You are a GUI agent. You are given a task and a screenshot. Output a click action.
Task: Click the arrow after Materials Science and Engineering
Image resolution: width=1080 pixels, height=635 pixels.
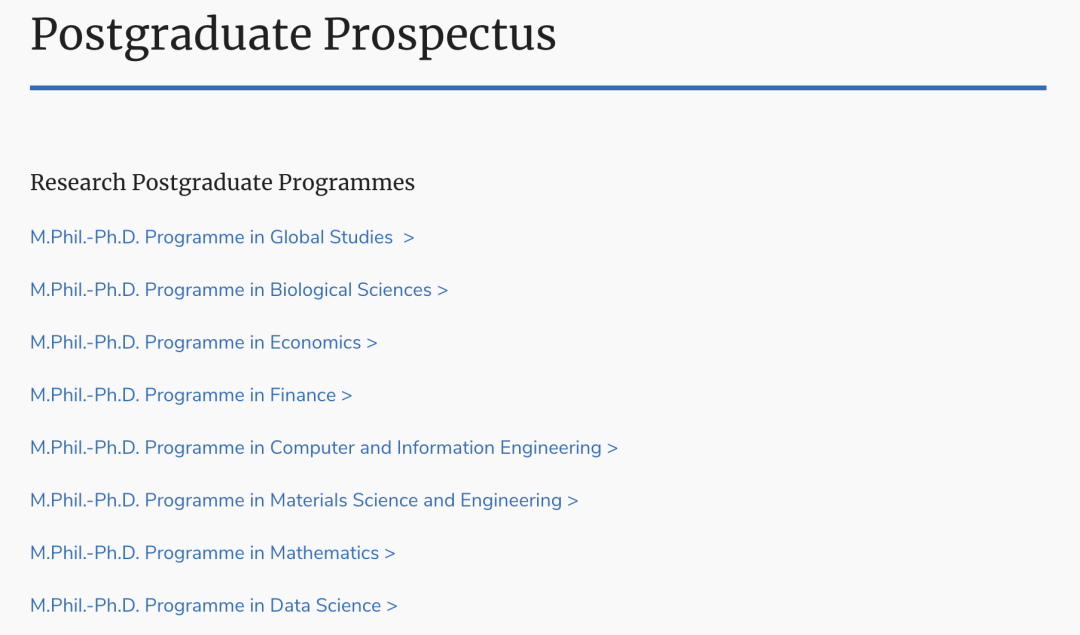pyautogui.click(x=572, y=501)
